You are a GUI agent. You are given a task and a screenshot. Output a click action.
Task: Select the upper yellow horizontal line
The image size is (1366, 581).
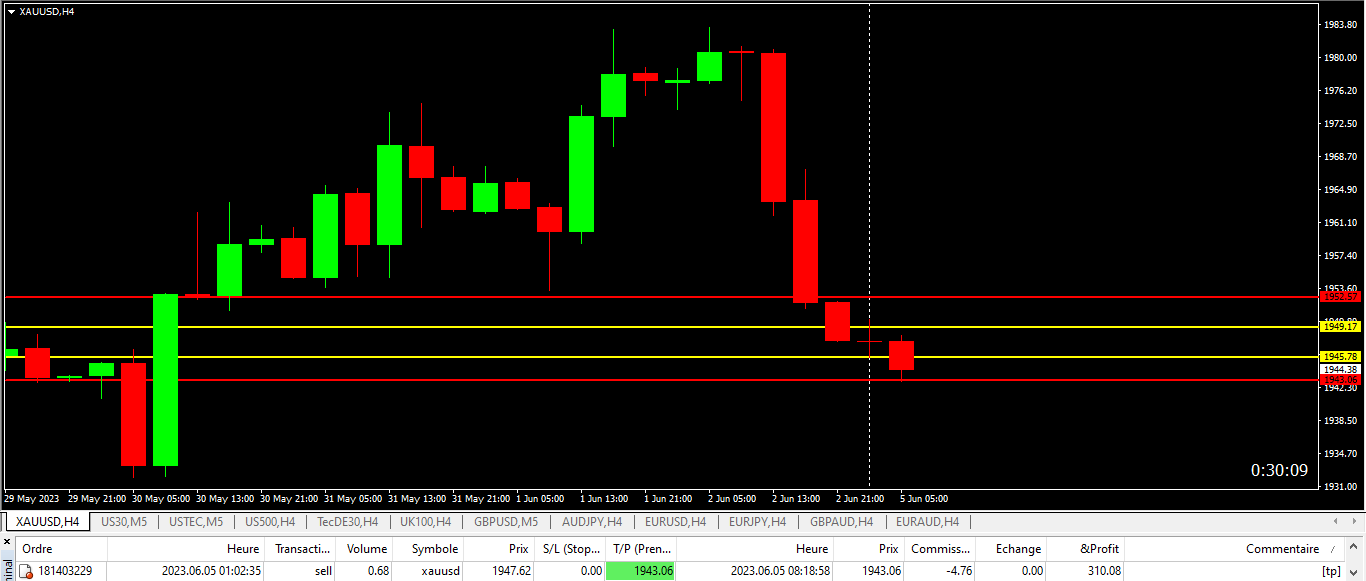click(x=600, y=327)
